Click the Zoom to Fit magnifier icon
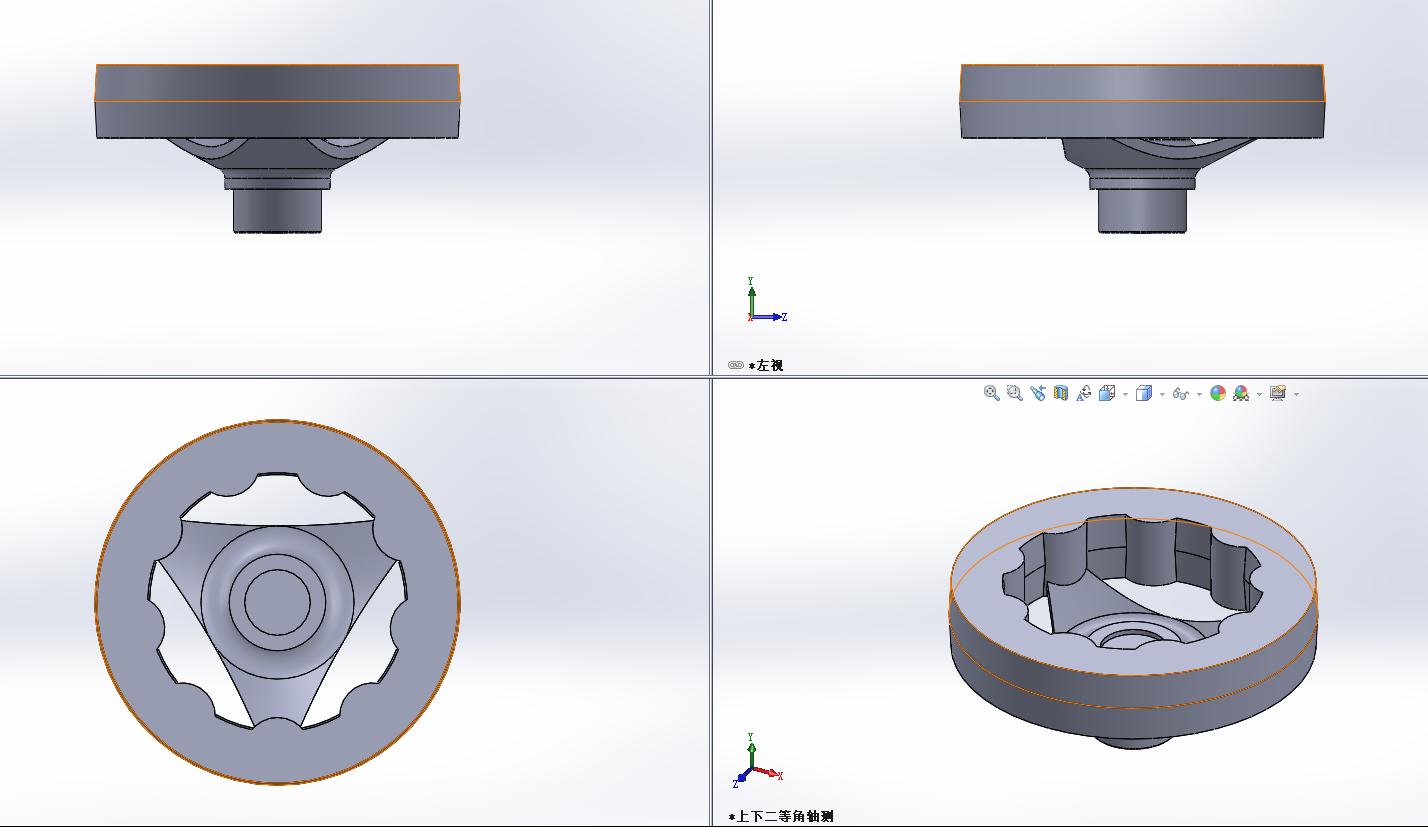Screen dimensions: 1428x827 992,394
